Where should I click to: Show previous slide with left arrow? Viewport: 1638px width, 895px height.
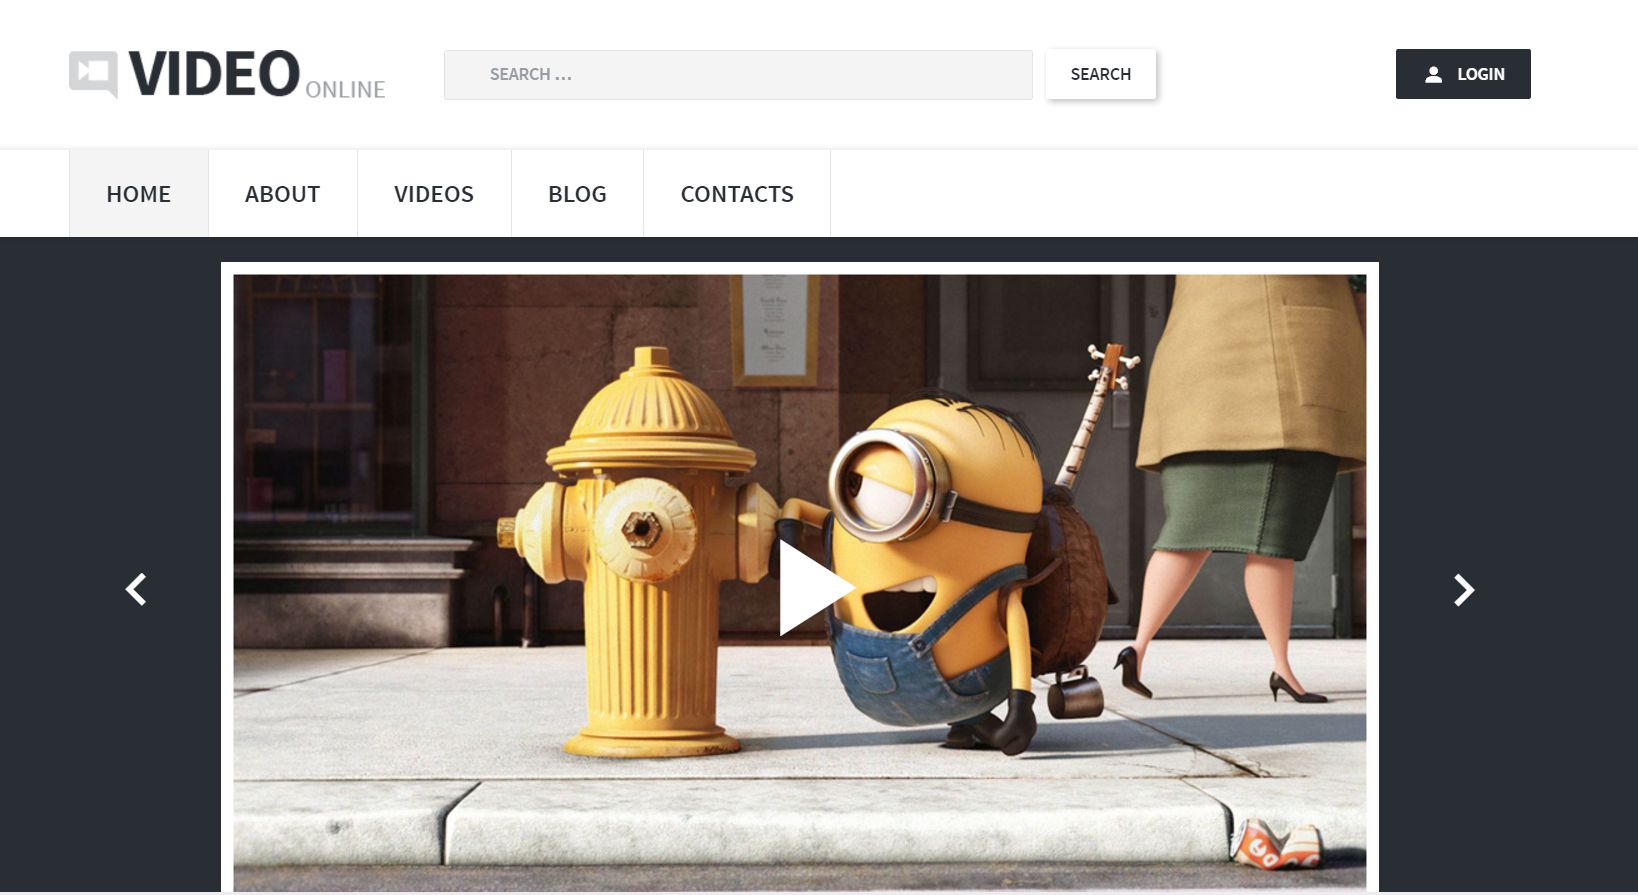coord(136,589)
